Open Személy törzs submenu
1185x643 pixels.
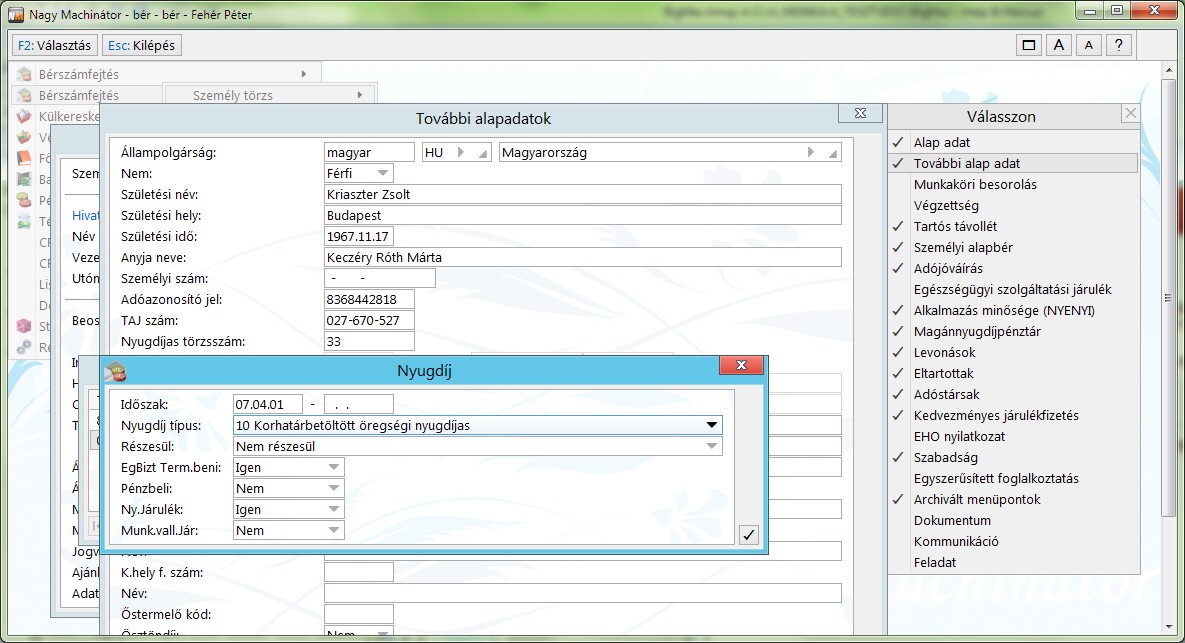[270, 95]
